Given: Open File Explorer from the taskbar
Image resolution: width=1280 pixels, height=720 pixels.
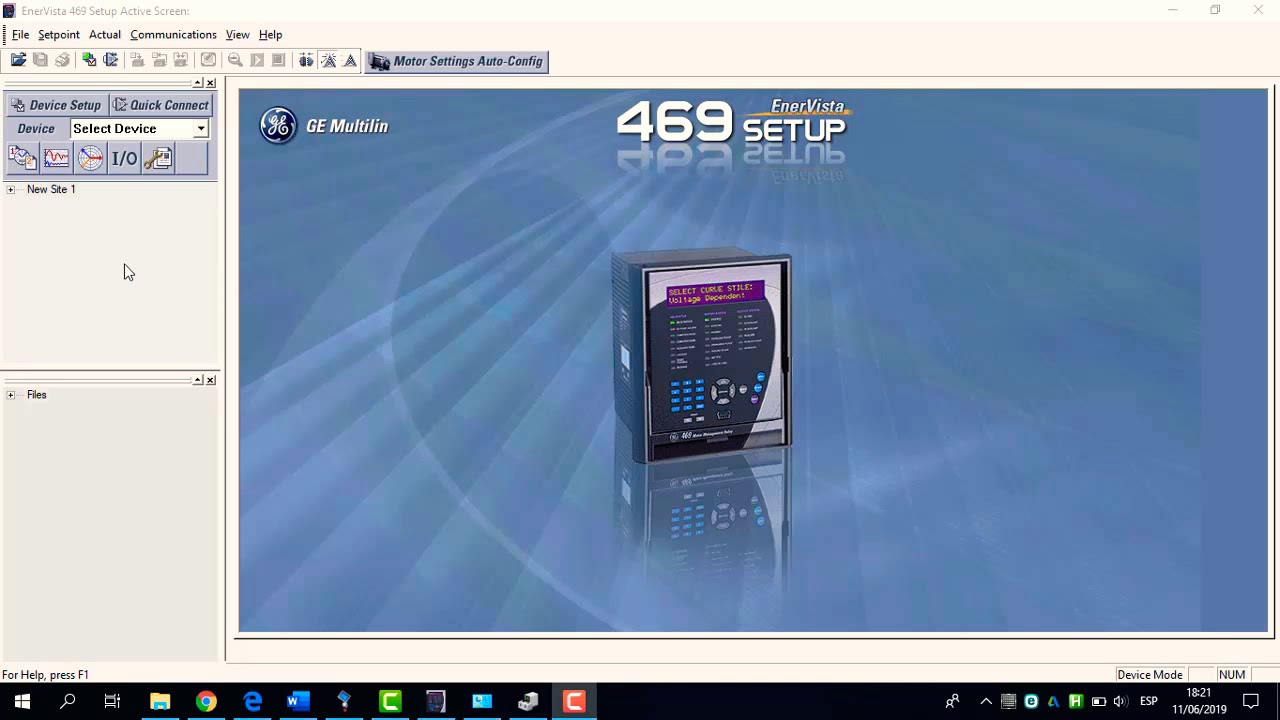Looking at the screenshot, I should [160, 701].
